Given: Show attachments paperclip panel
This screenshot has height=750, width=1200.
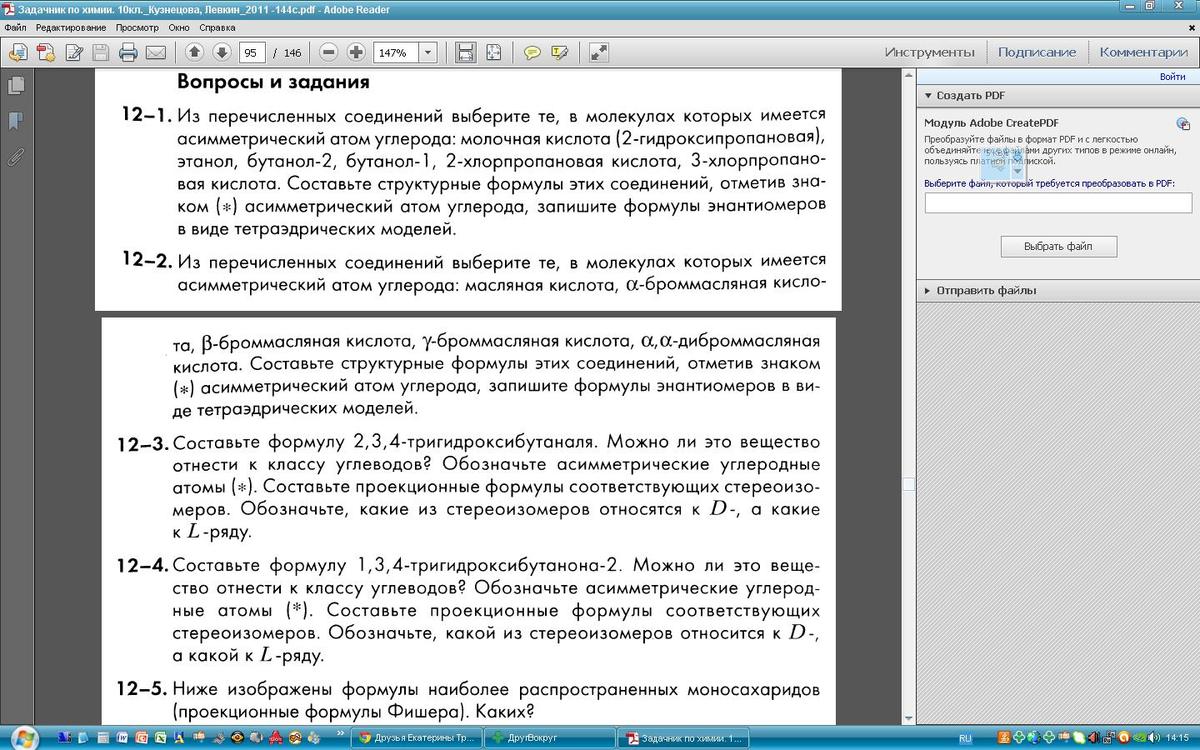Looking at the screenshot, I should [x=16, y=156].
